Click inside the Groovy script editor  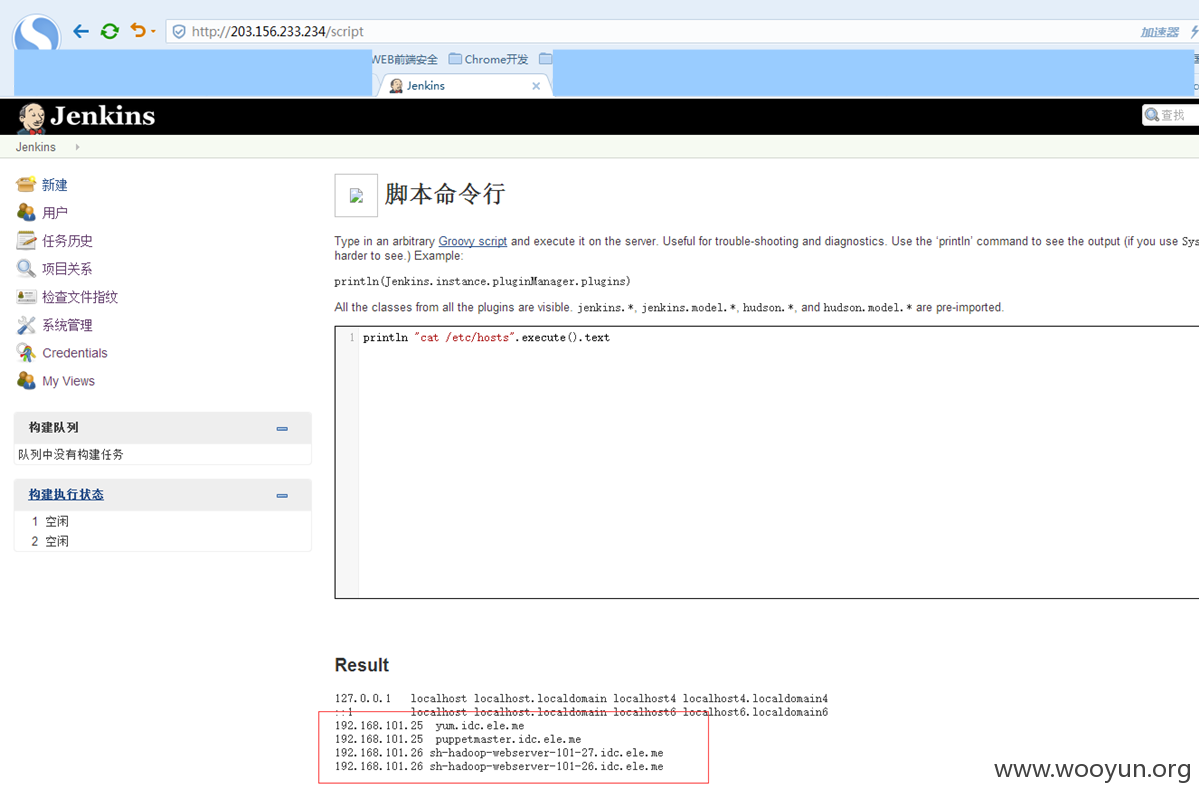coord(767,462)
